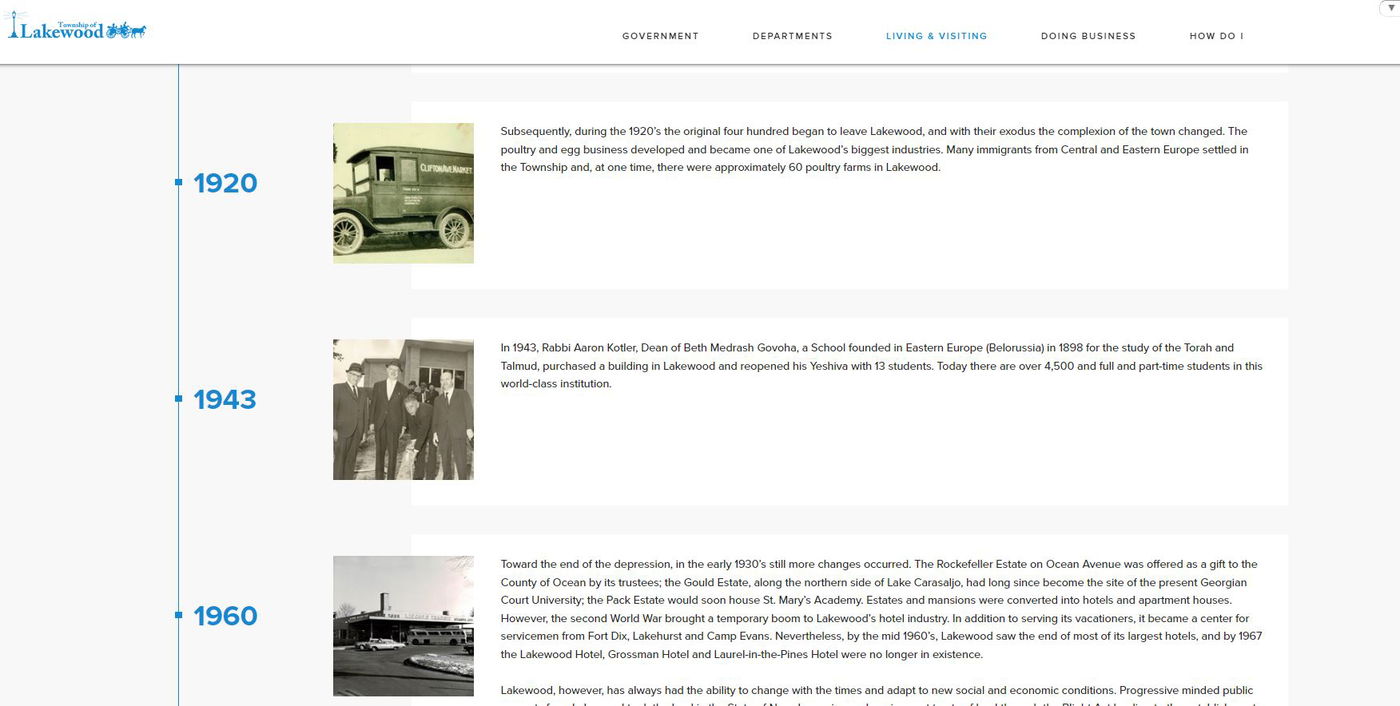Click the 1943 timeline square marker
Image resolution: width=1400 pixels, height=706 pixels.
coord(178,398)
